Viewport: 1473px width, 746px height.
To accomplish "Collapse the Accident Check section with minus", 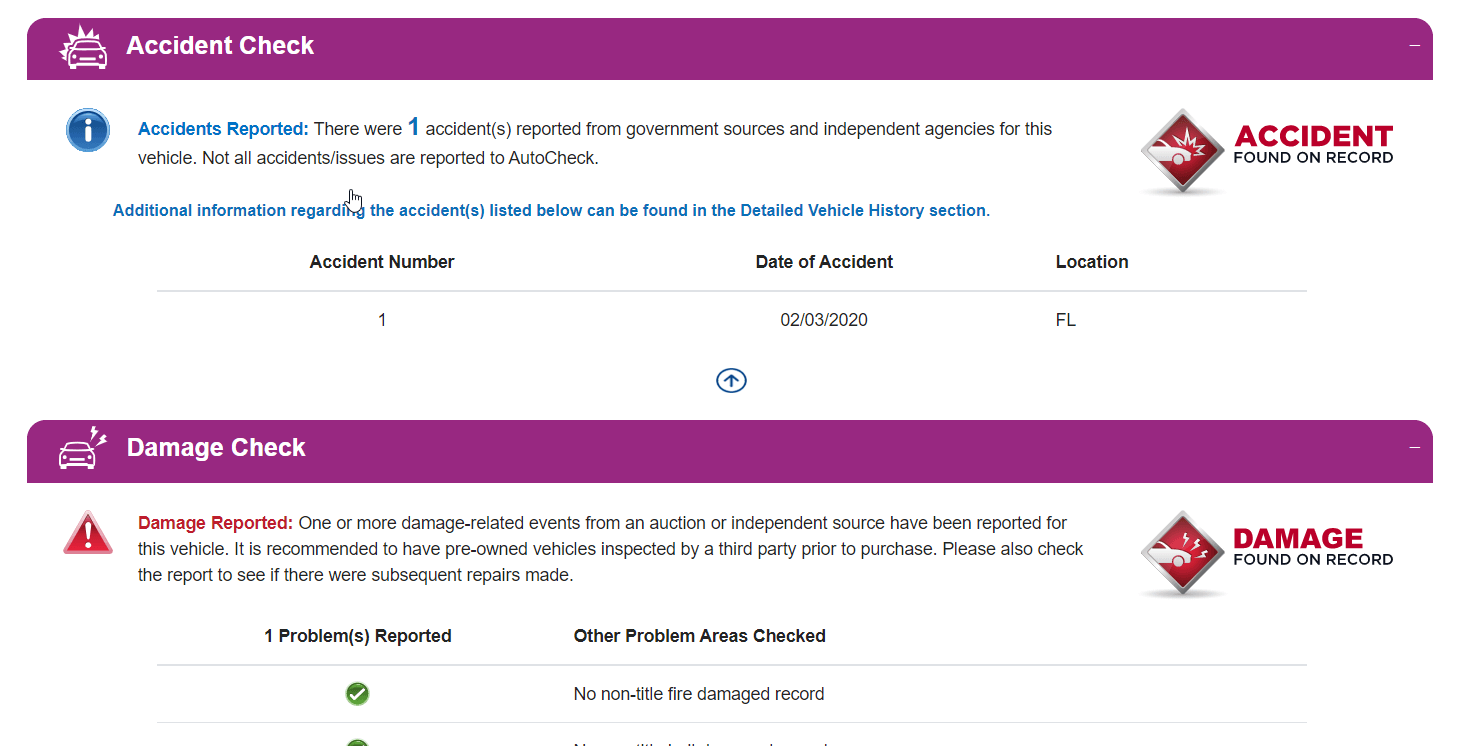I will coord(1414,46).
